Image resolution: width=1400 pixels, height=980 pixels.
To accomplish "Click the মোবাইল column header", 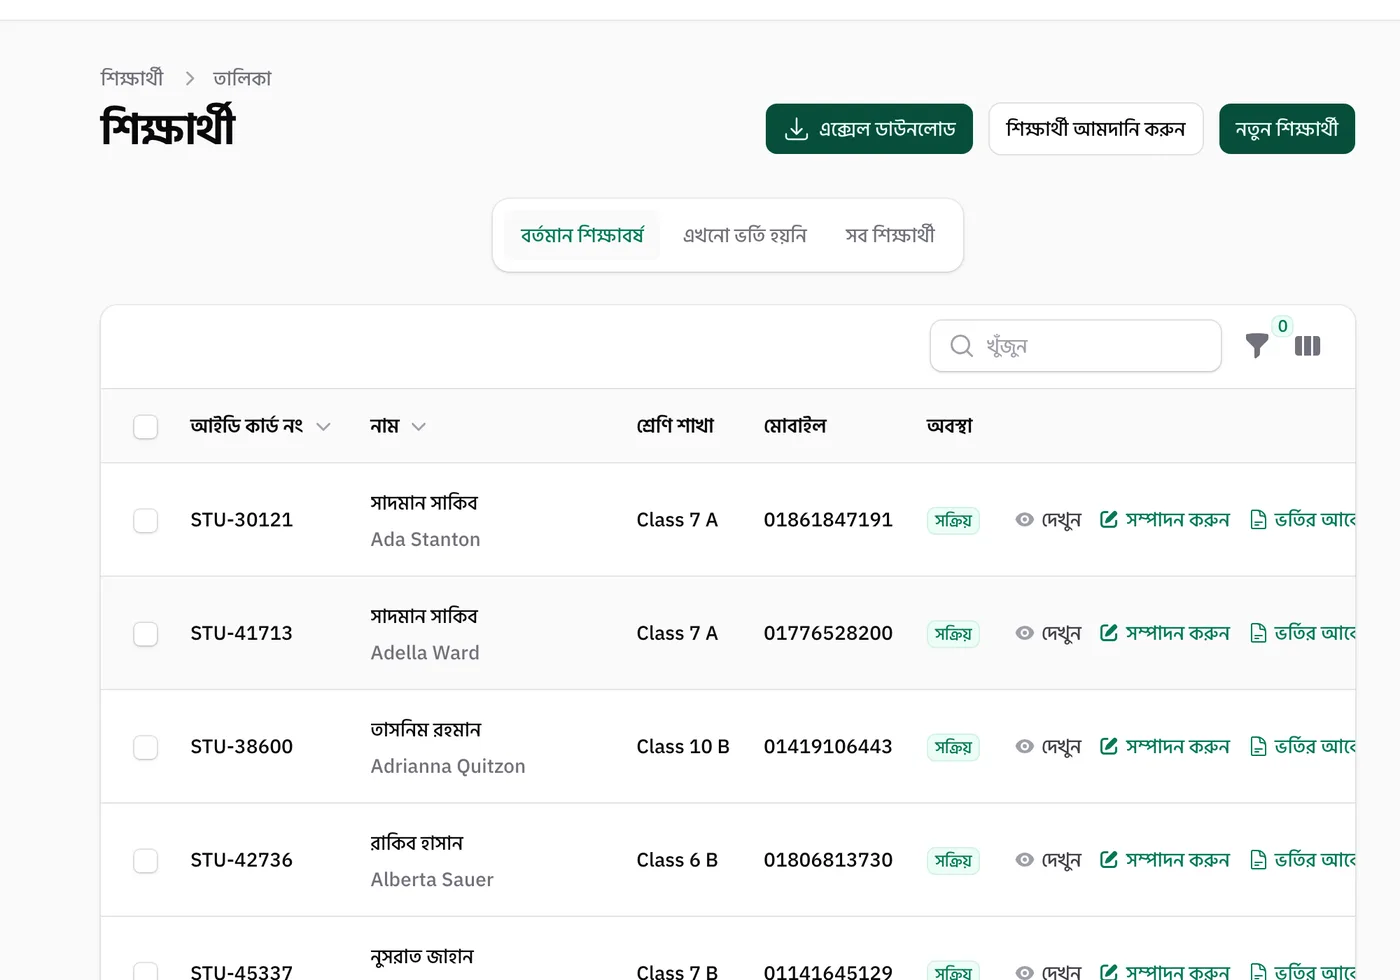I will [795, 426].
